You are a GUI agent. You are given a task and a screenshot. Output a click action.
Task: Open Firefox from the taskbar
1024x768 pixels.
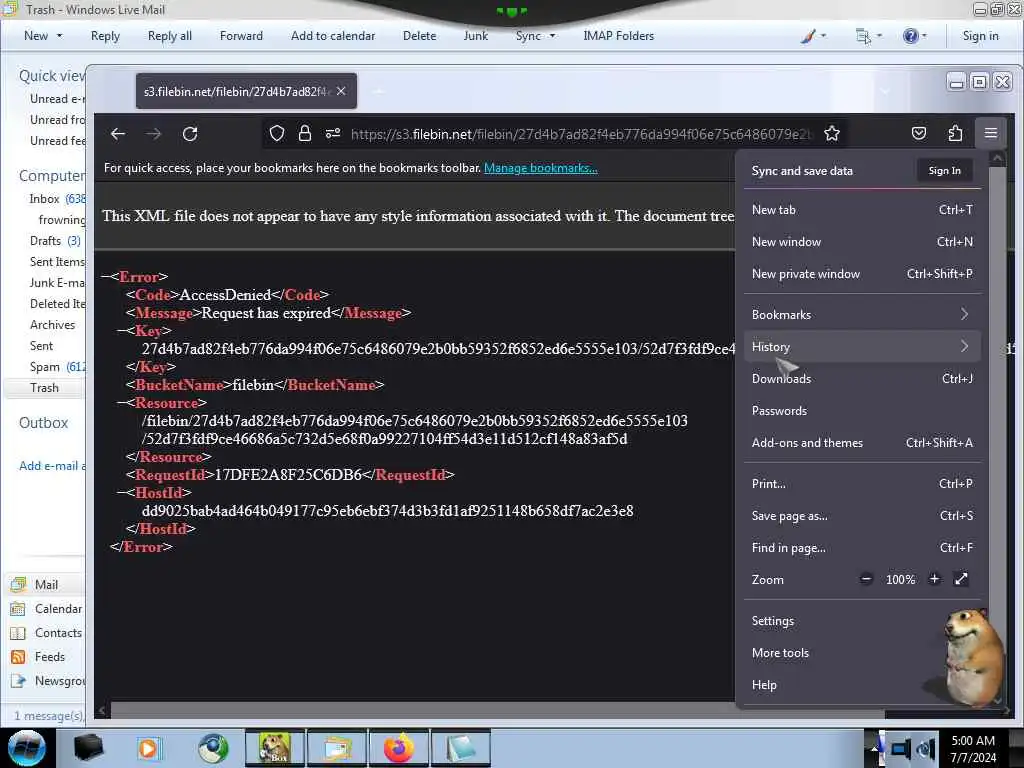(398, 748)
